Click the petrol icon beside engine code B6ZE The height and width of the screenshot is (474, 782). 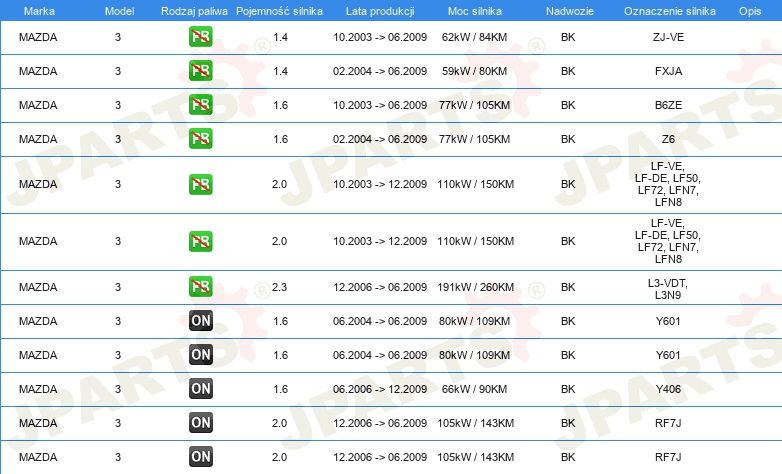[200, 104]
